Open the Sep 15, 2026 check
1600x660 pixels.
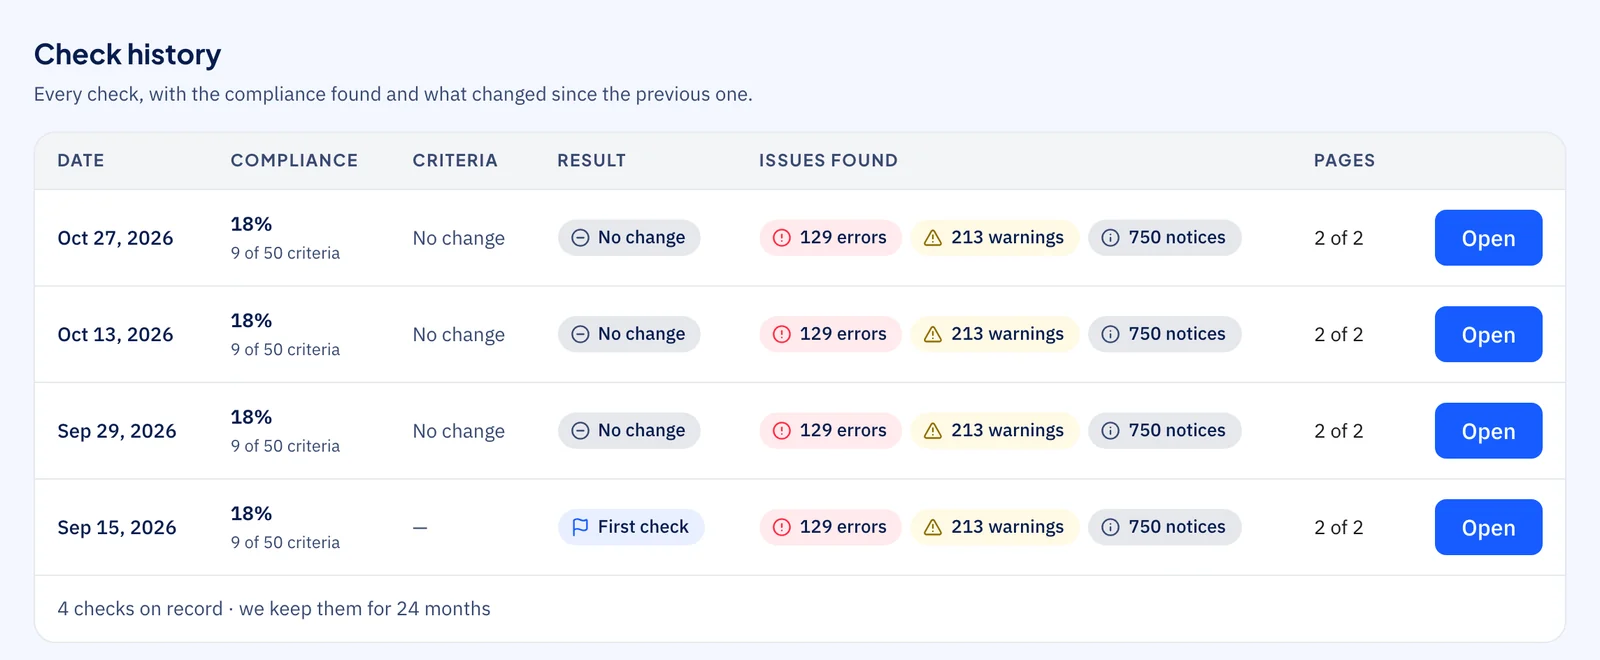pyautogui.click(x=1488, y=527)
